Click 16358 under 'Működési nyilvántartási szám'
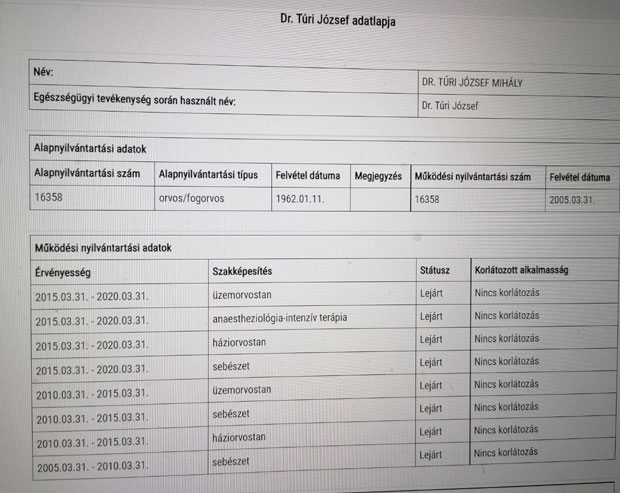 pyautogui.click(x=427, y=199)
